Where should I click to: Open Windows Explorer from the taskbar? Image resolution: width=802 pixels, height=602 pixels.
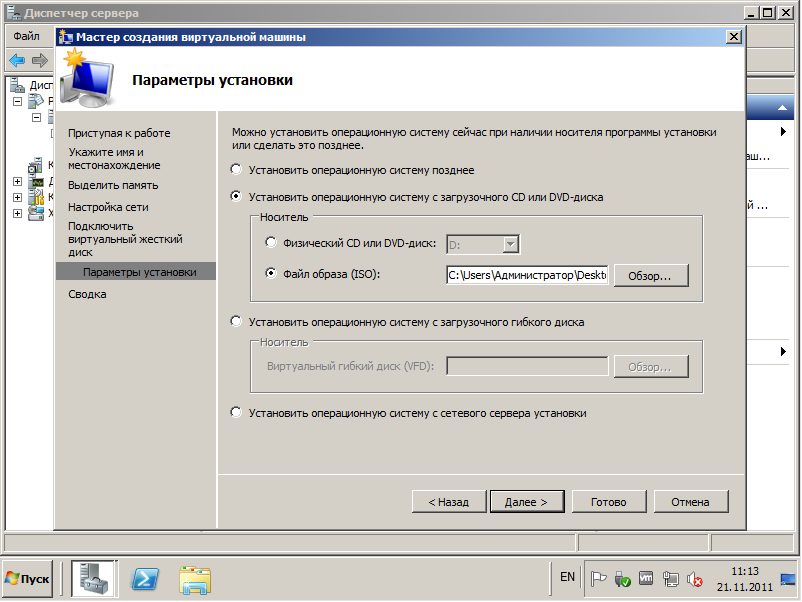pos(195,580)
